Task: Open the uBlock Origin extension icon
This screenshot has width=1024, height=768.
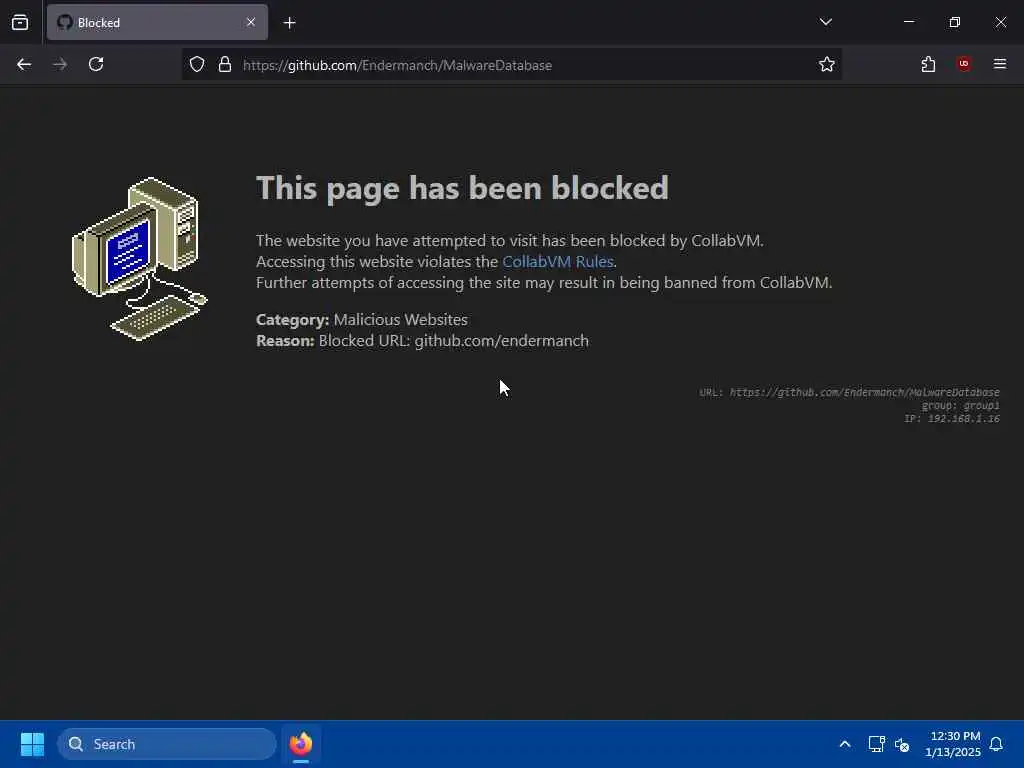Action: point(964,64)
